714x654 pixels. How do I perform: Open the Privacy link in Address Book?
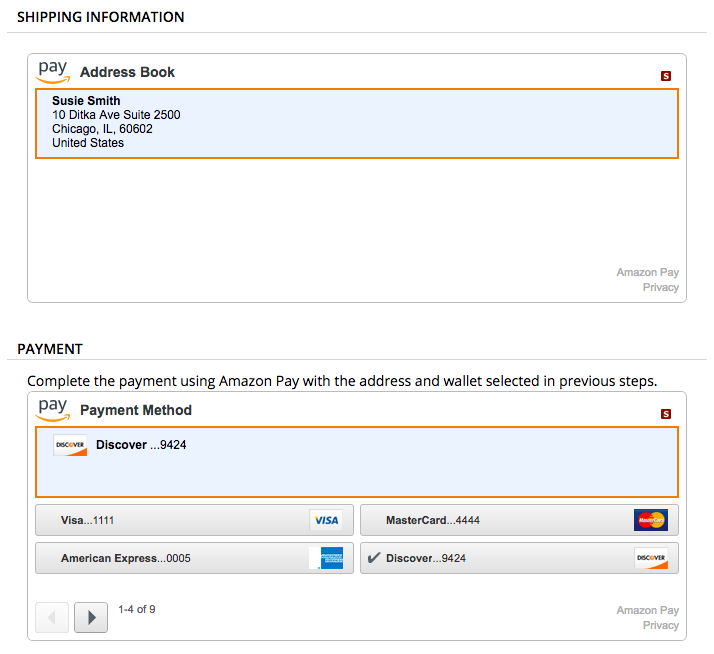[x=661, y=287]
